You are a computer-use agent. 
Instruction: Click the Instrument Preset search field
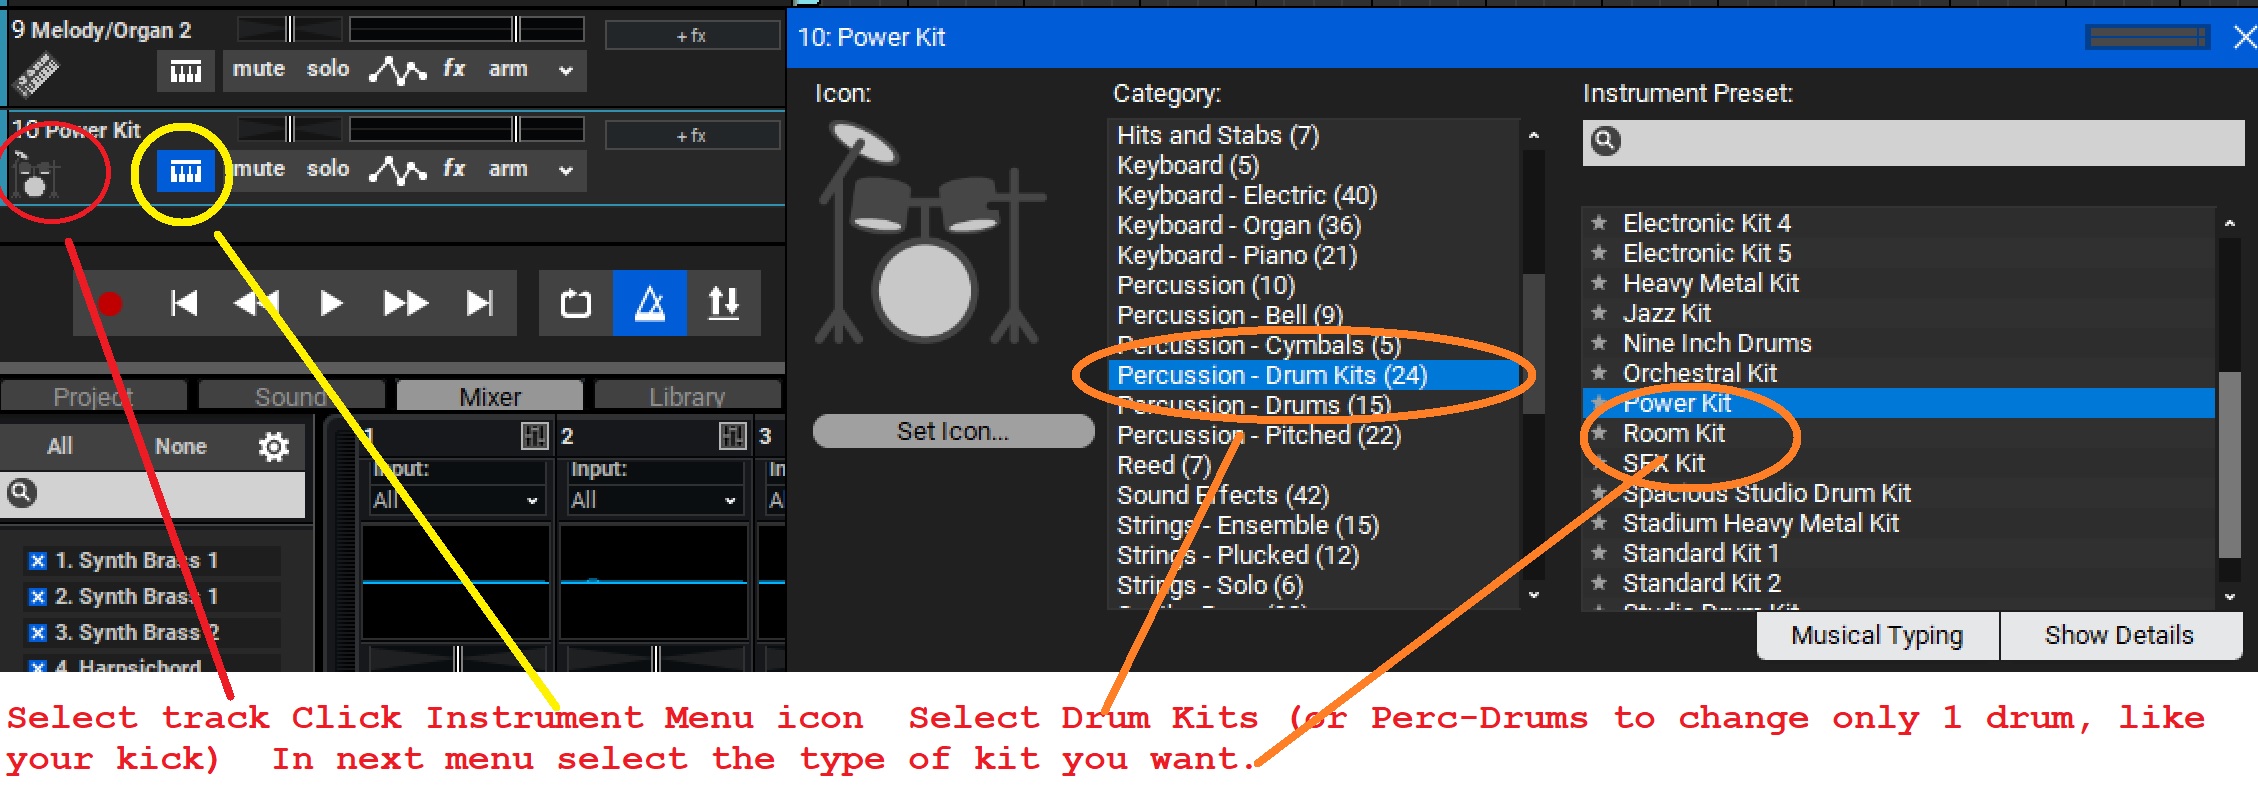1913,142
